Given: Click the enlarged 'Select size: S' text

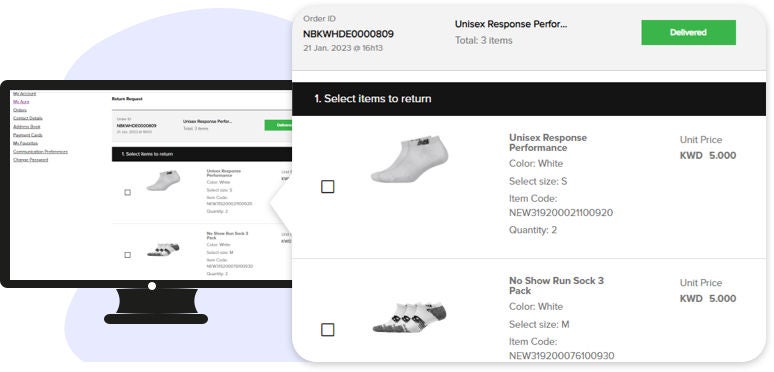Looking at the screenshot, I should (538, 181).
